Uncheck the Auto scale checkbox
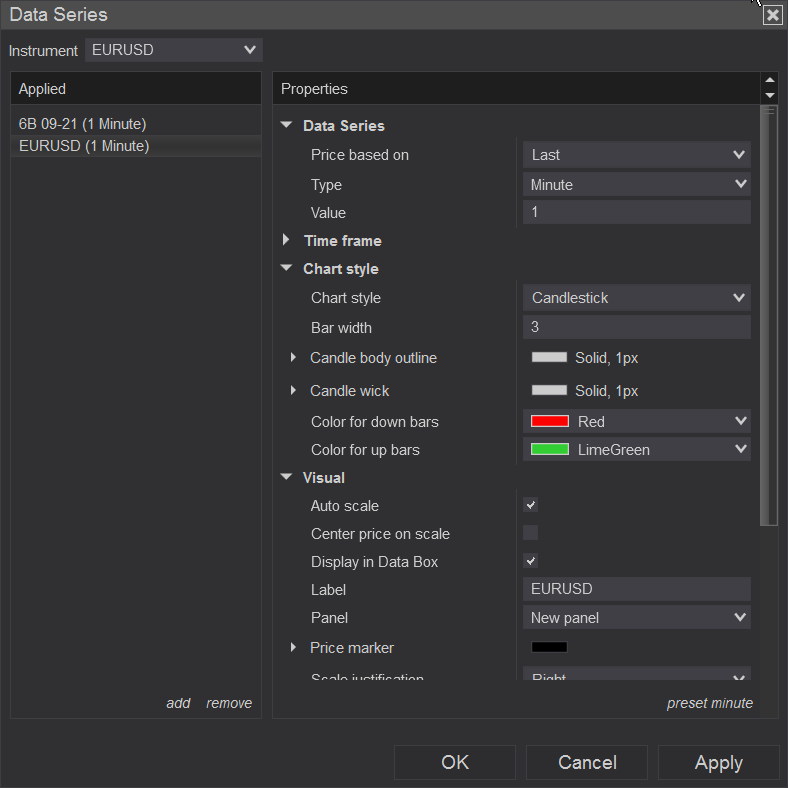The image size is (788, 788). pyautogui.click(x=531, y=505)
